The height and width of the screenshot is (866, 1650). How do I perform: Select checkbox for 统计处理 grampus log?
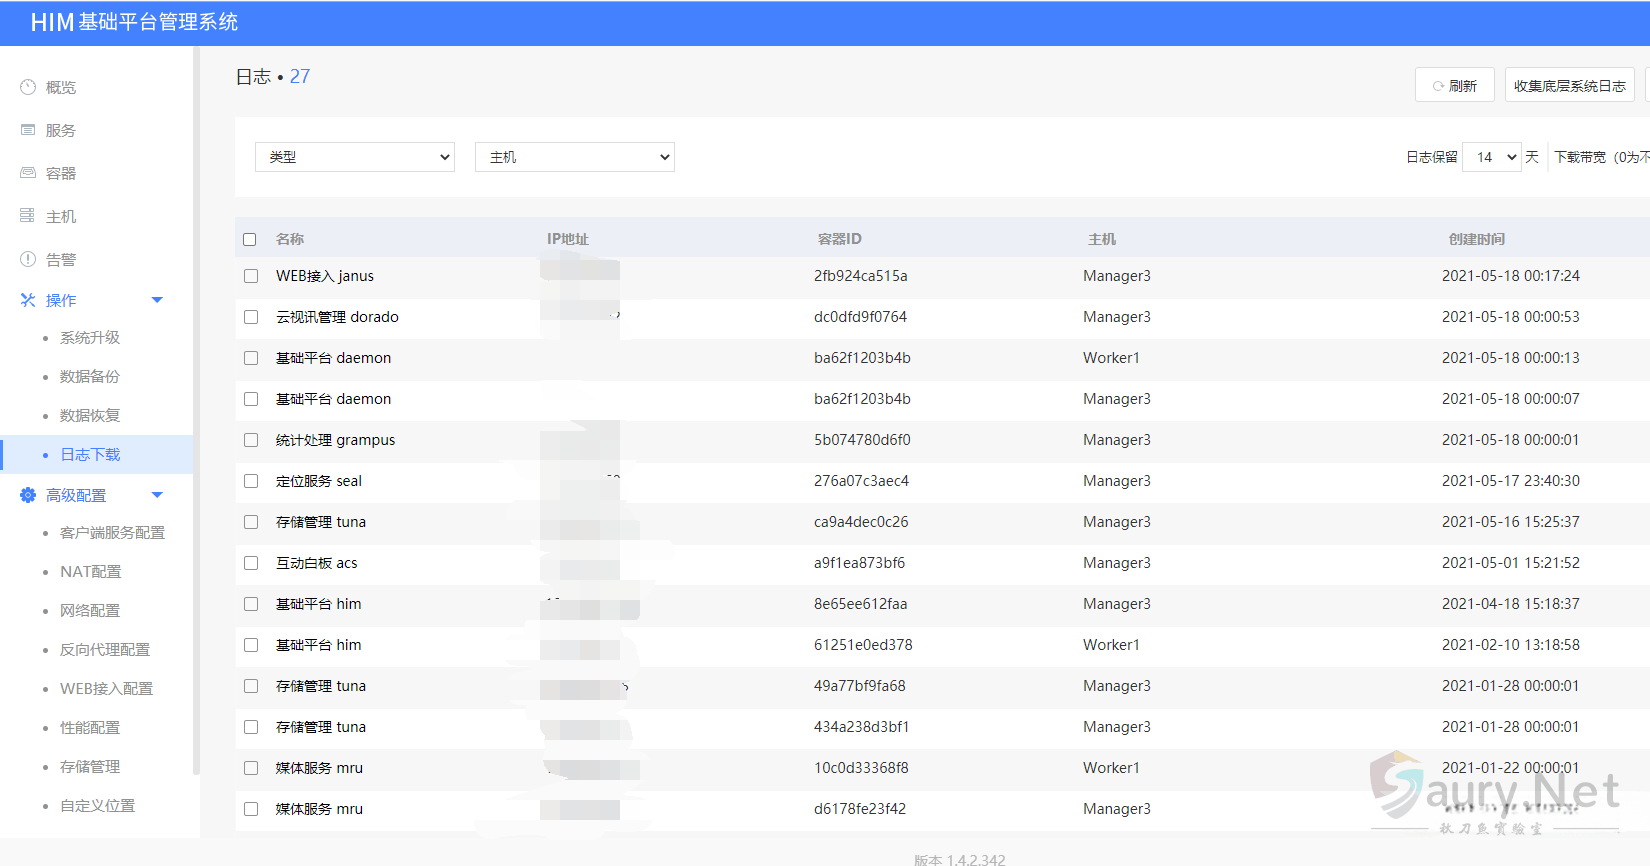point(251,440)
